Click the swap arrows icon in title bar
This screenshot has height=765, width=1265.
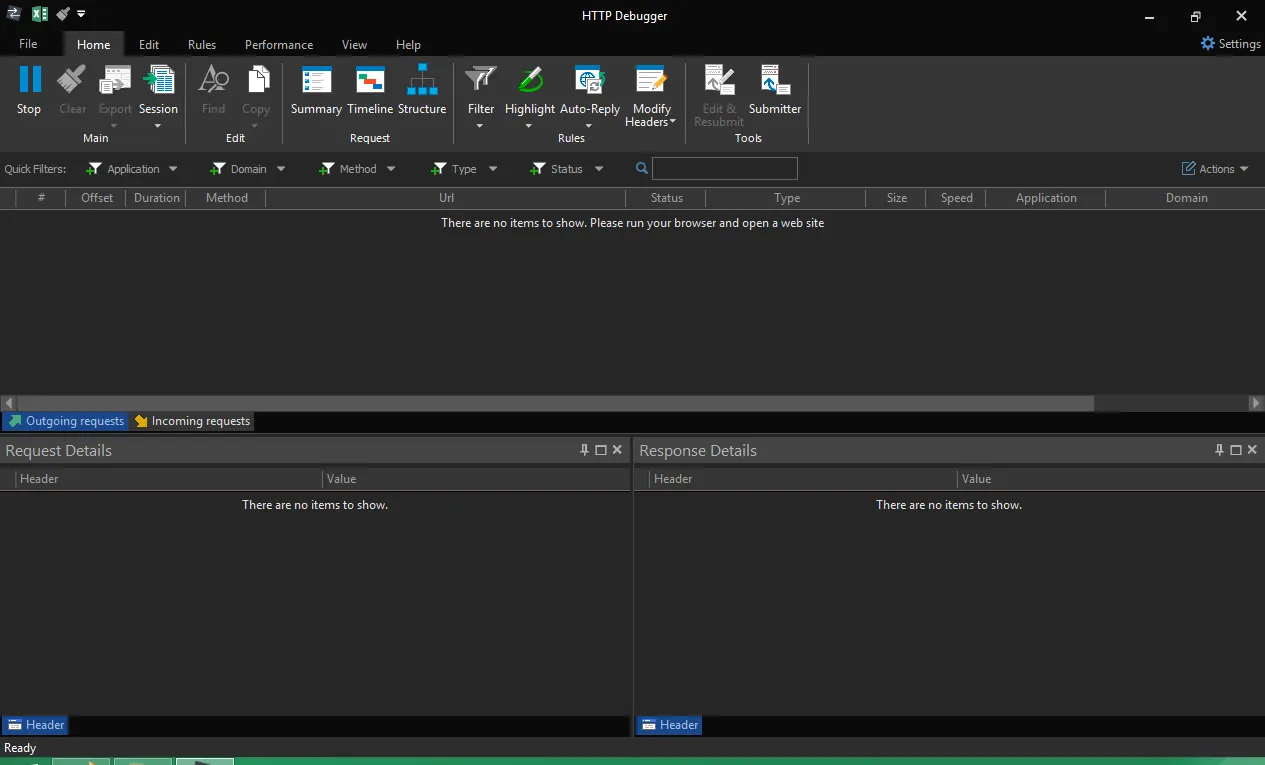tap(13, 14)
